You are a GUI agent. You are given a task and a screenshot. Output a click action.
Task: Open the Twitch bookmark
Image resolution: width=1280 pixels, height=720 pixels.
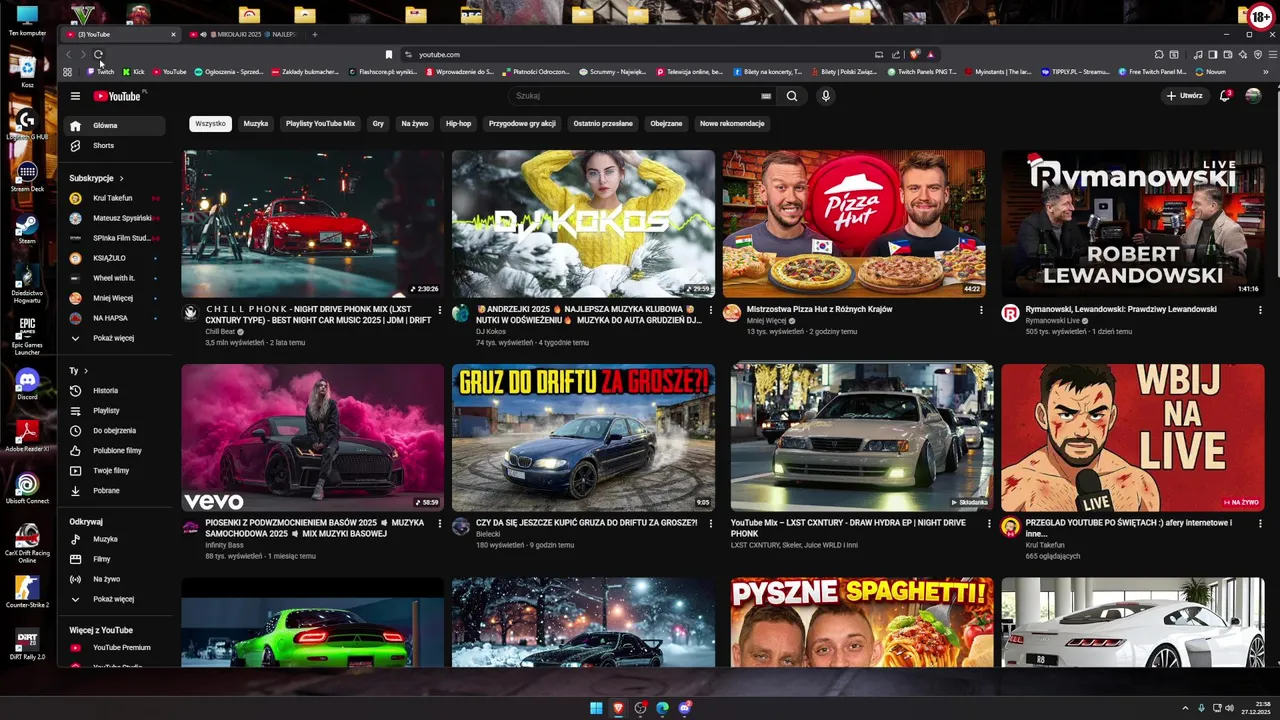[100, 72]
